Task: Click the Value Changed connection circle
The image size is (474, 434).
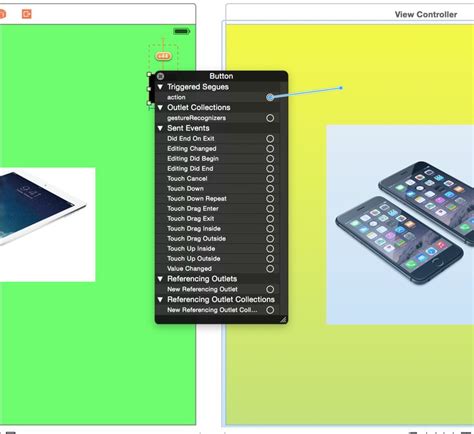Action: [270, 269]
